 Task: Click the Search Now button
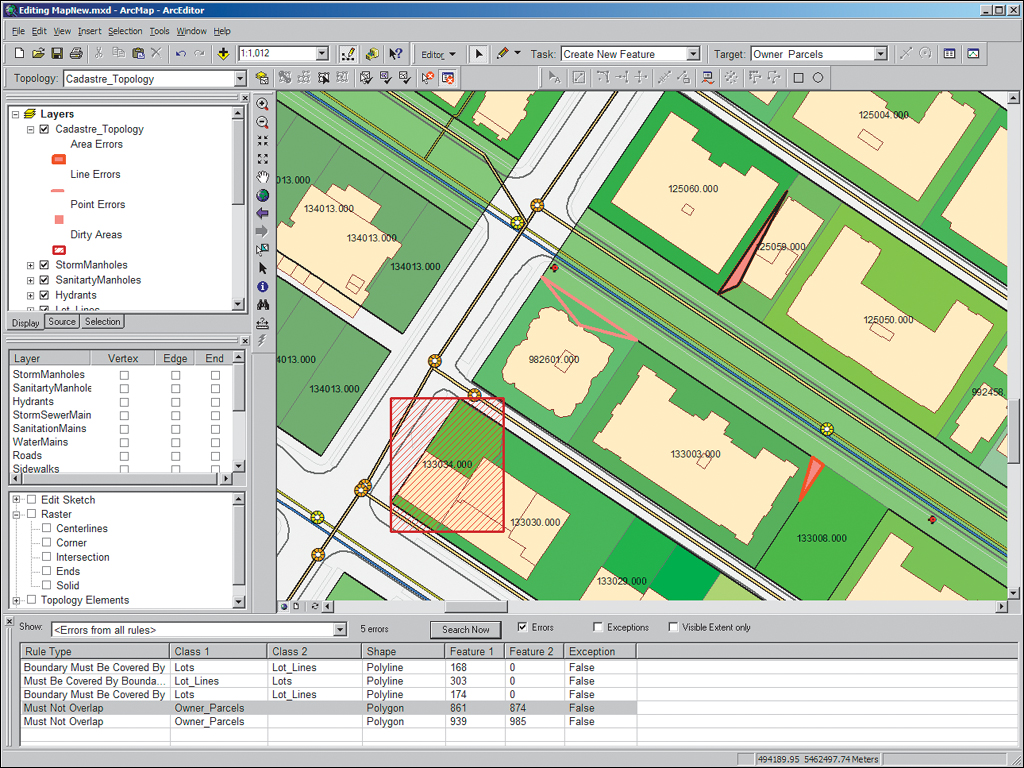pos(466,629)
